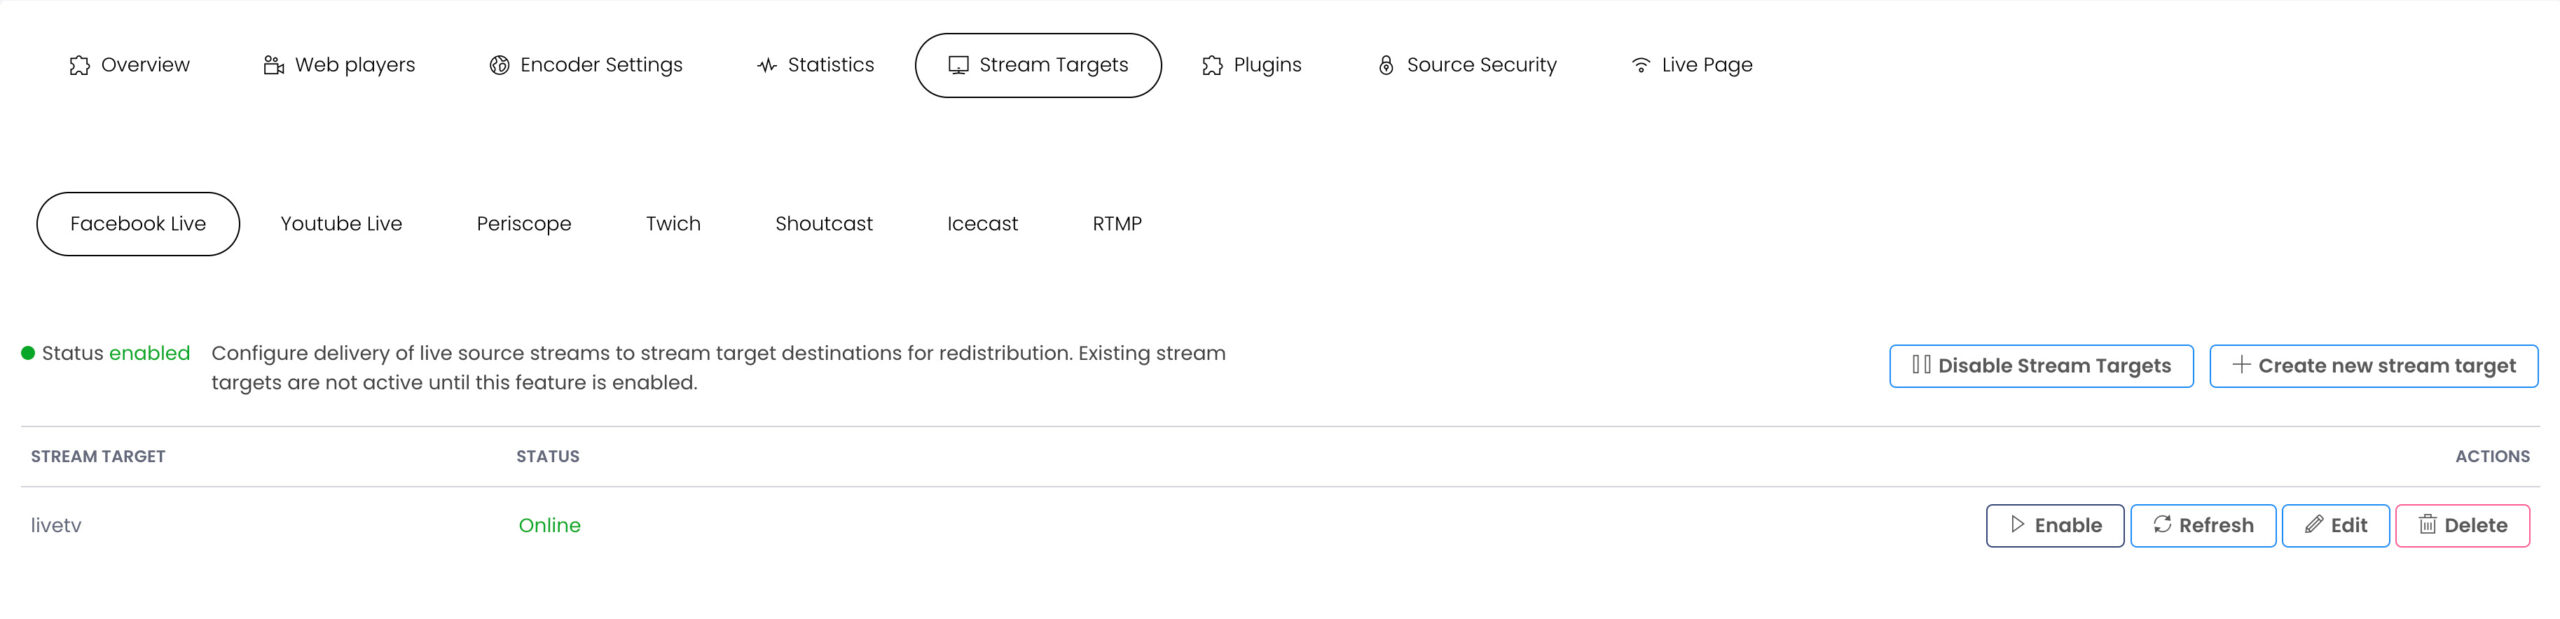The image size is (2560, 619).
Task: Click the Encoder Settings icon
Action: point(499,65)
